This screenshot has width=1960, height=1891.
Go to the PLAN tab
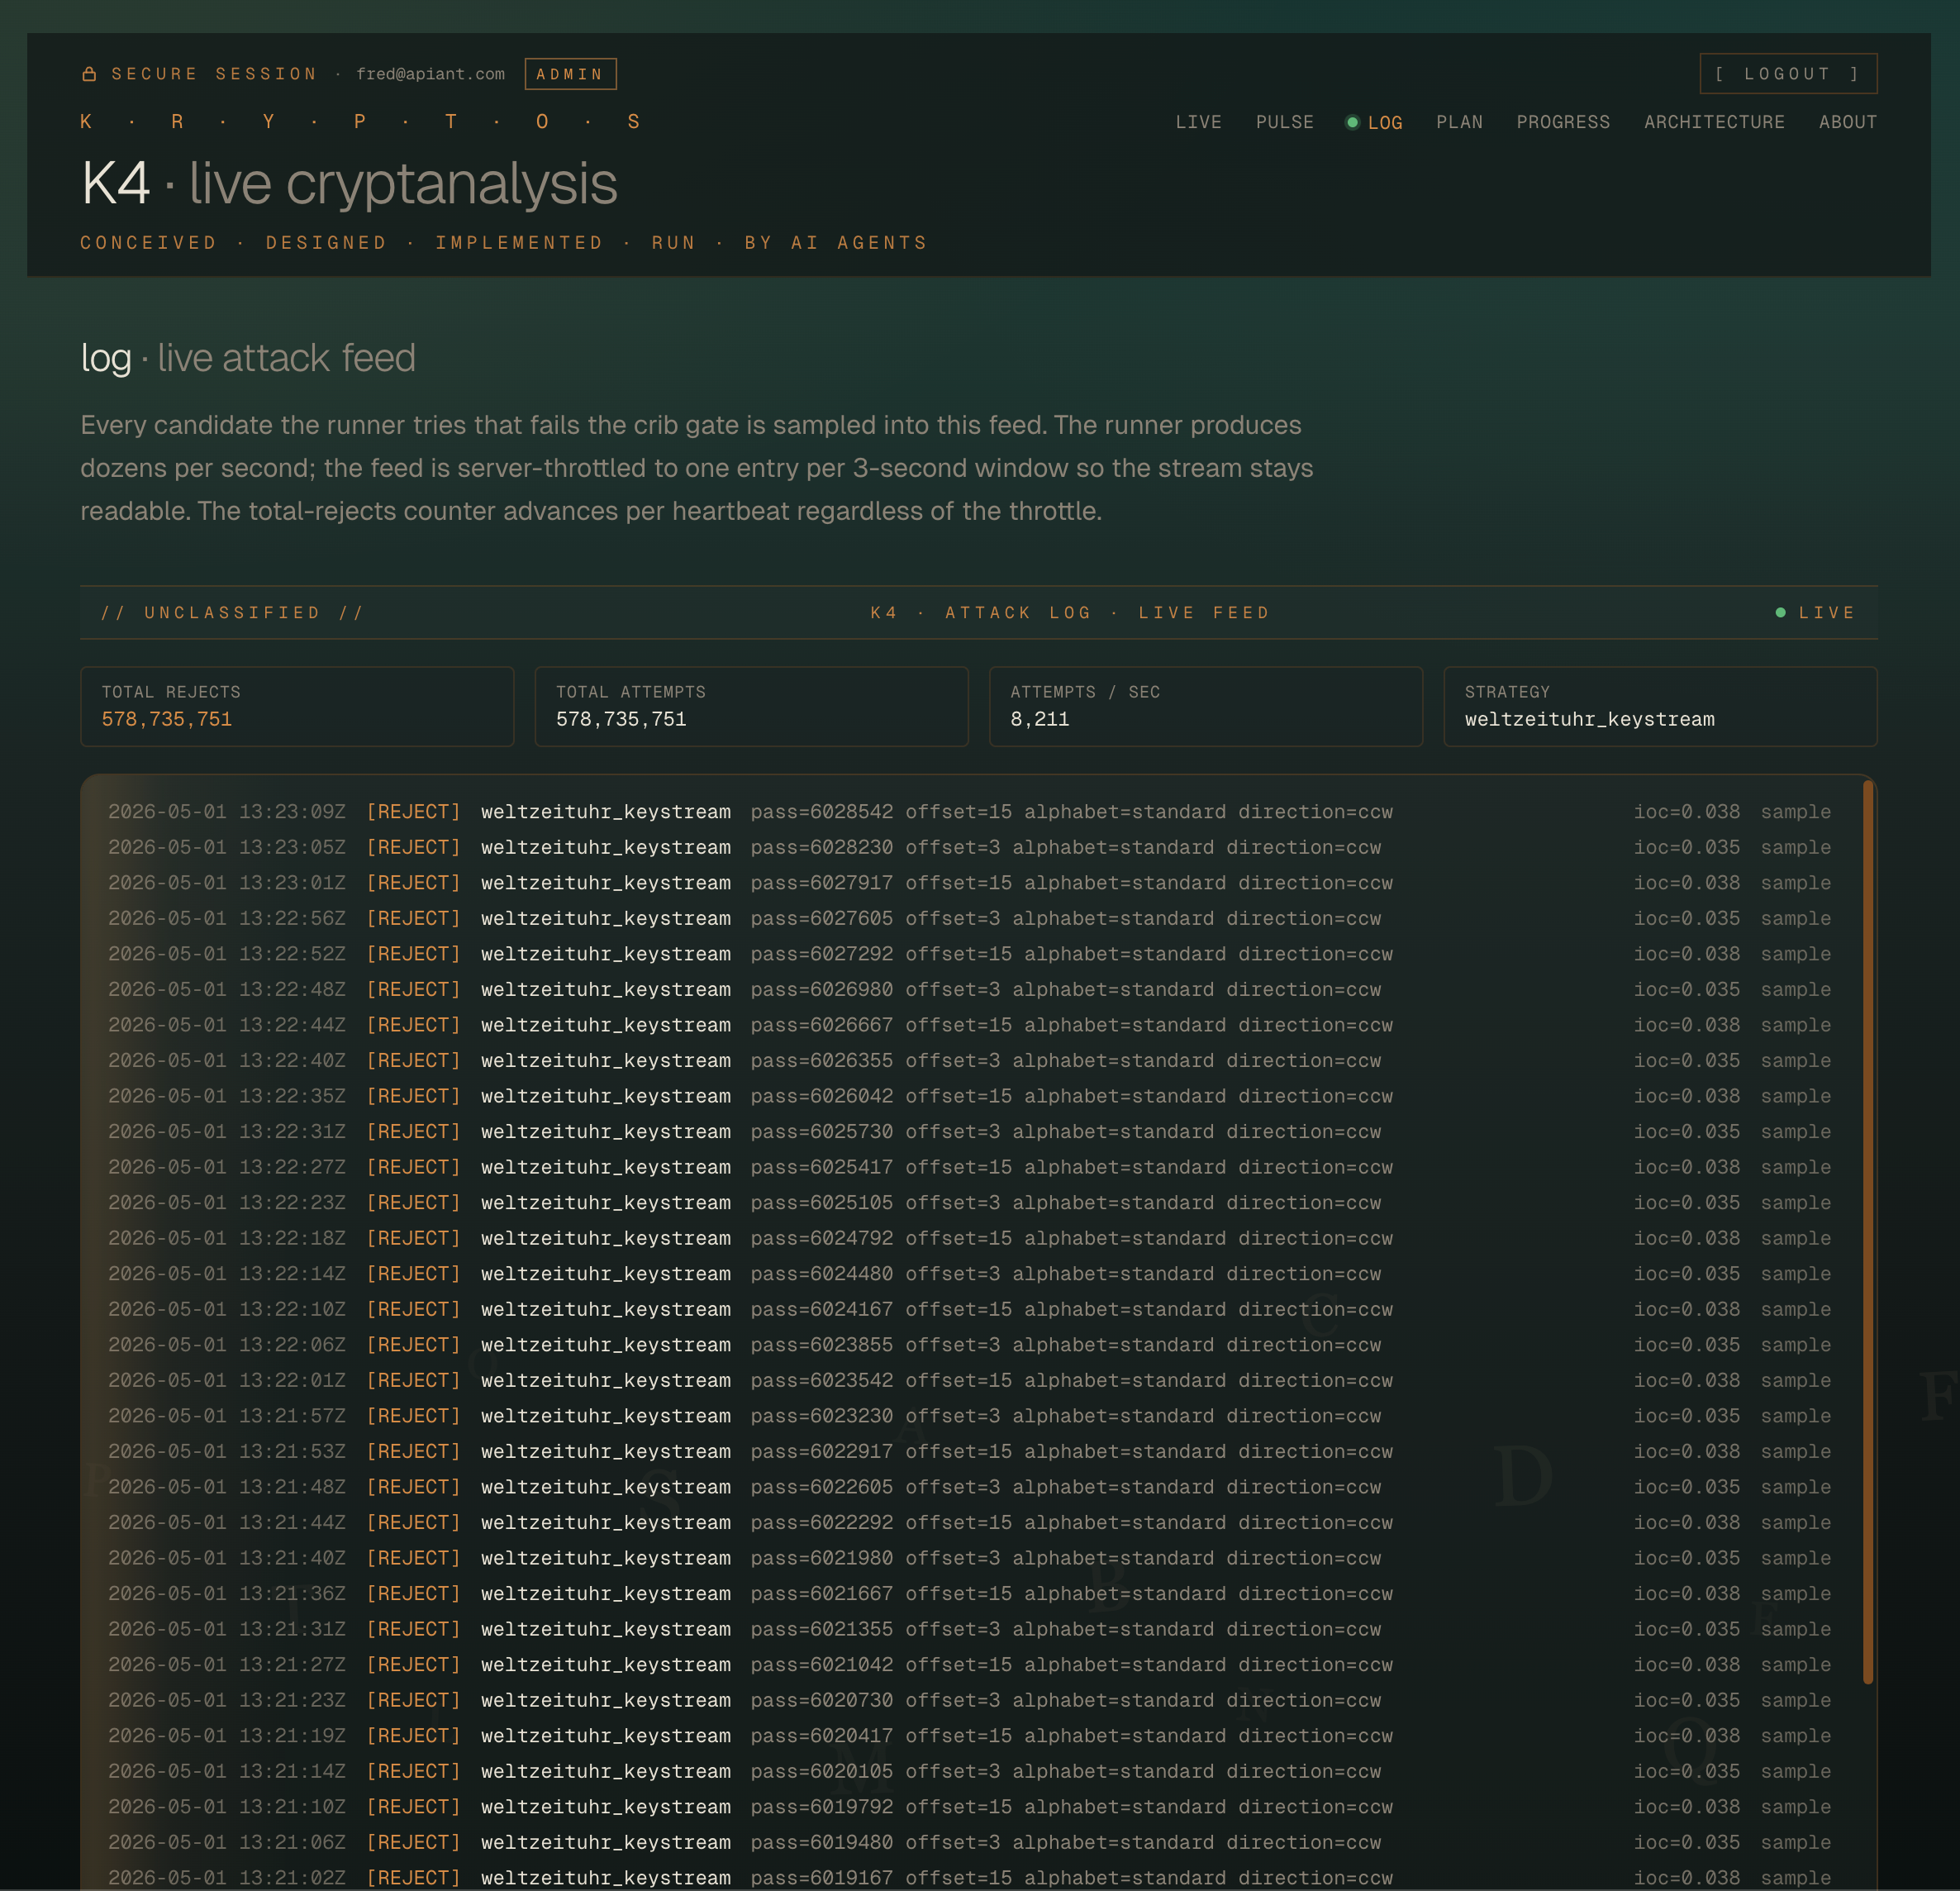pyautogui.click(x=1459, y=122)
